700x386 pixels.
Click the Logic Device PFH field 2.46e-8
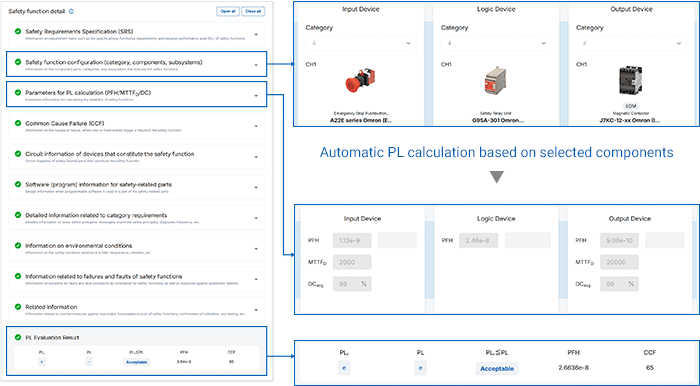click(x=479, y=240)
